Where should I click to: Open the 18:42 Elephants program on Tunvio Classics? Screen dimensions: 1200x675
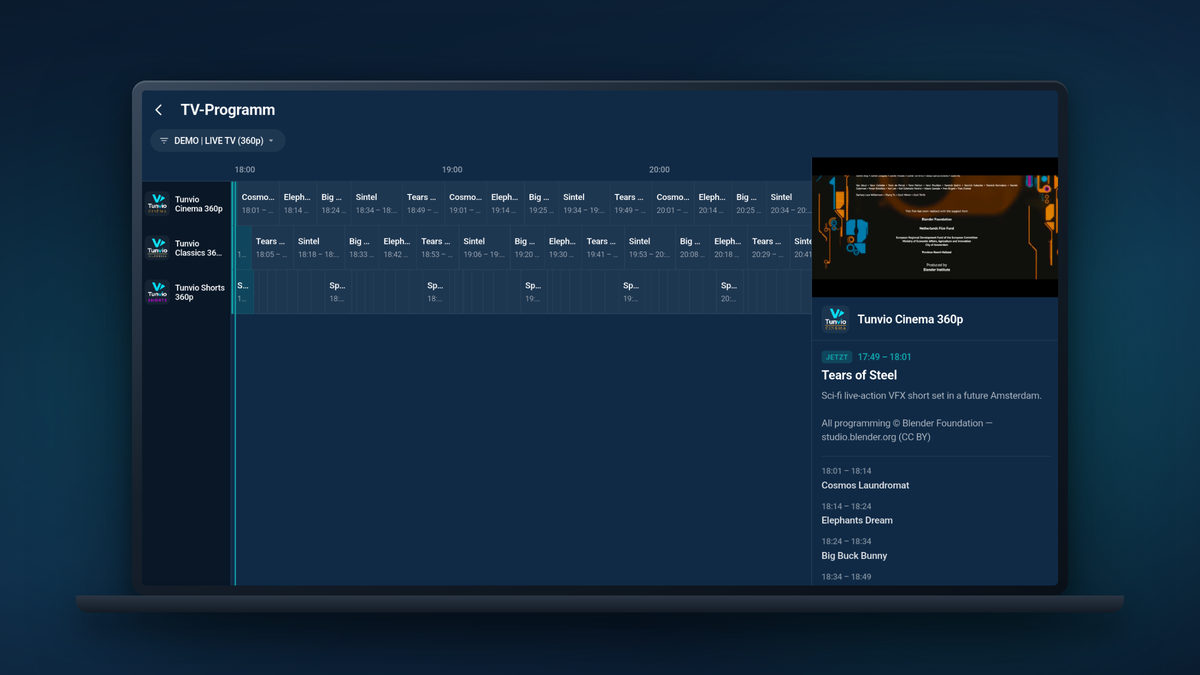pos(398,247)
